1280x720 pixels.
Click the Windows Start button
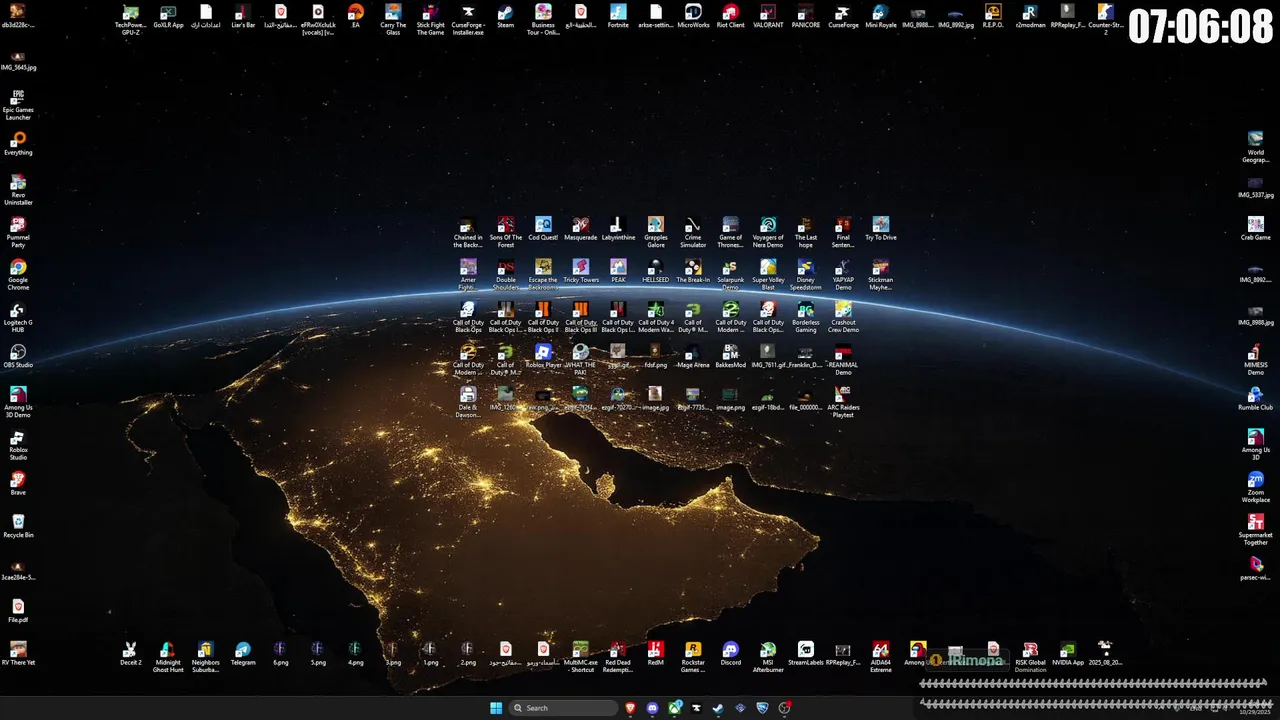496,708
